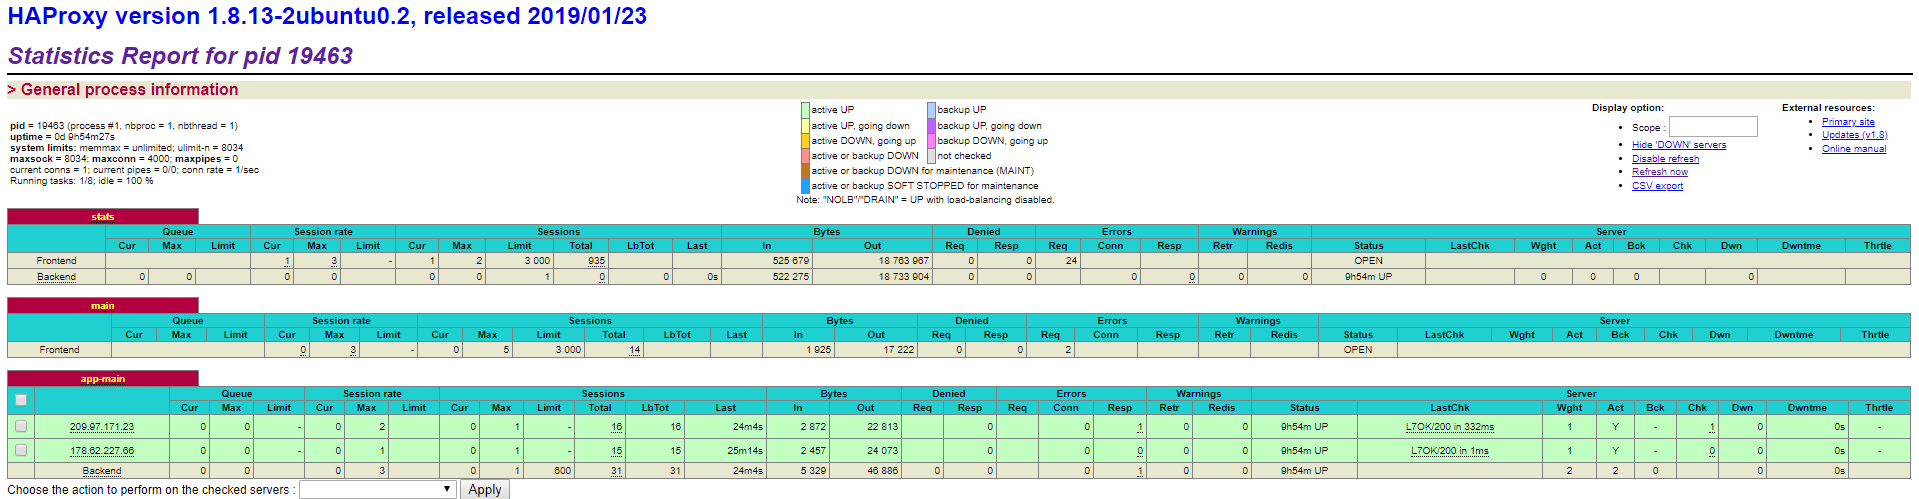Click the Hide 'DOWN' servers link

(x=1679, y=145)
